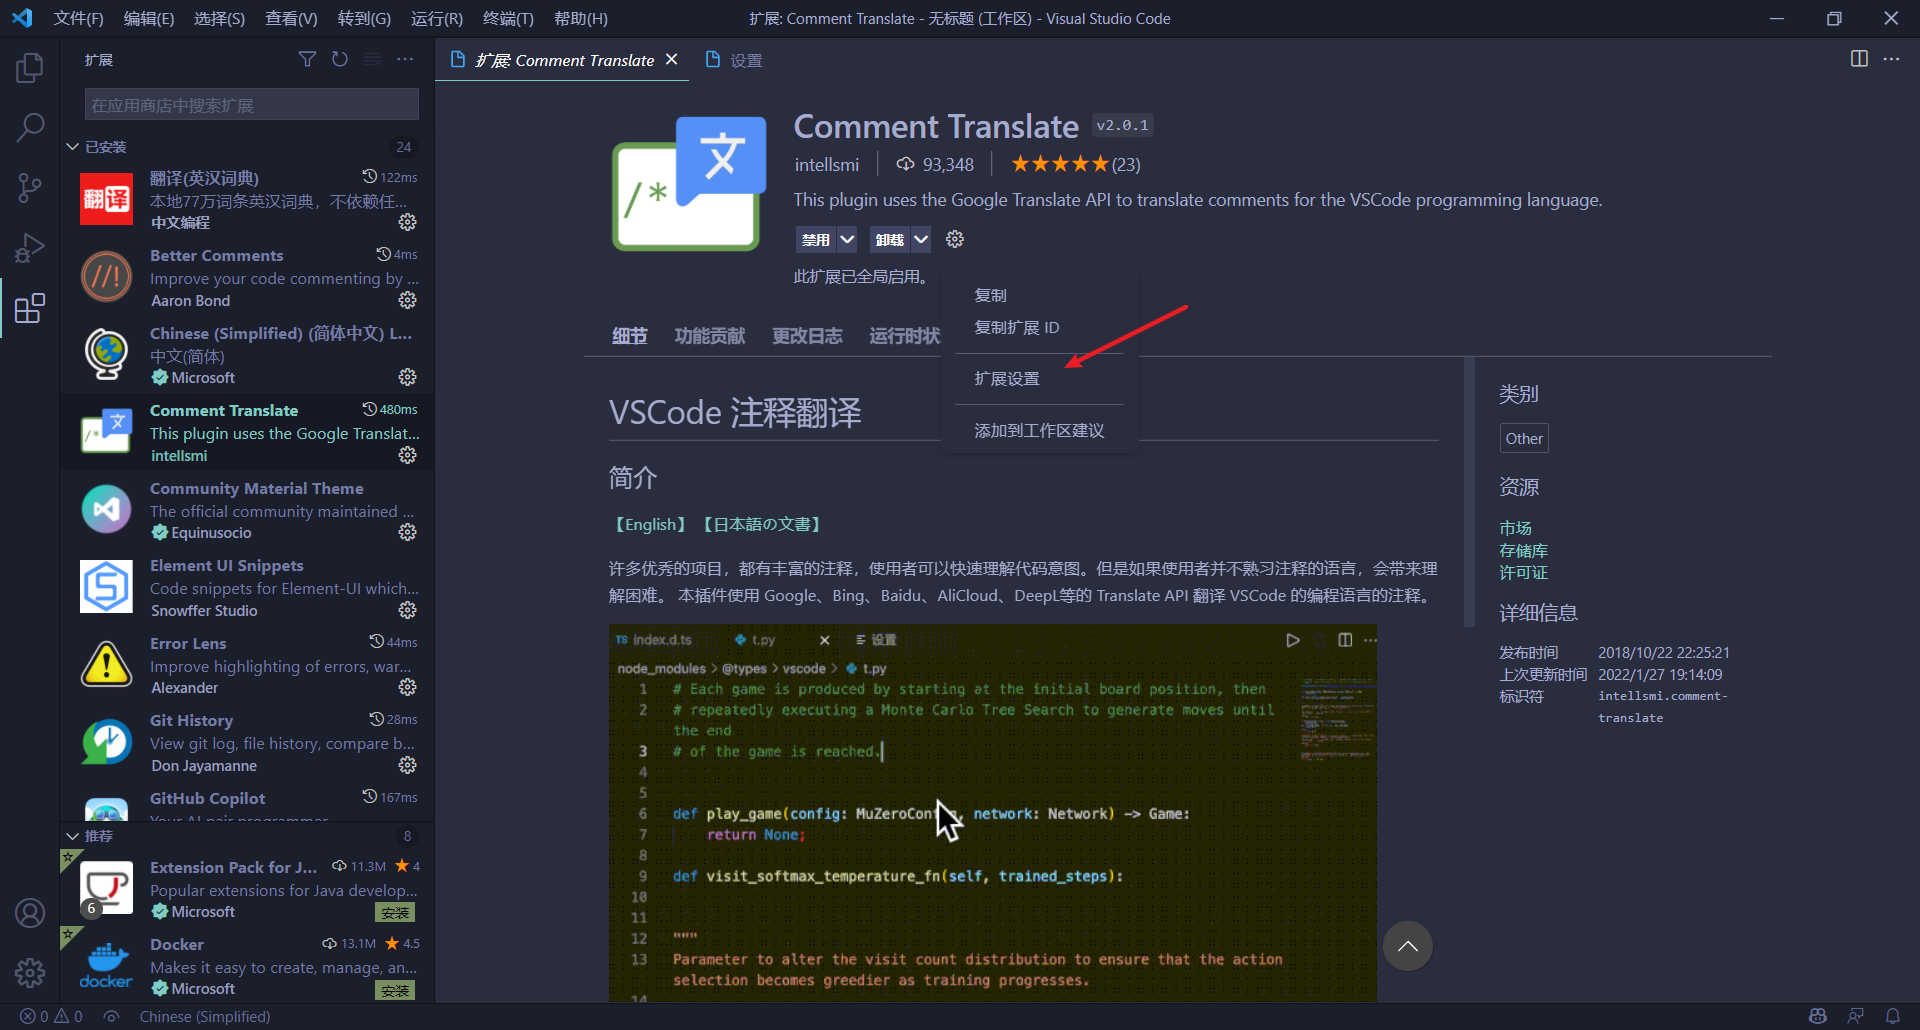Screen dimensions: 1920x1030
Task: Open the 市场 resource link
Action: click(1515, 528)
